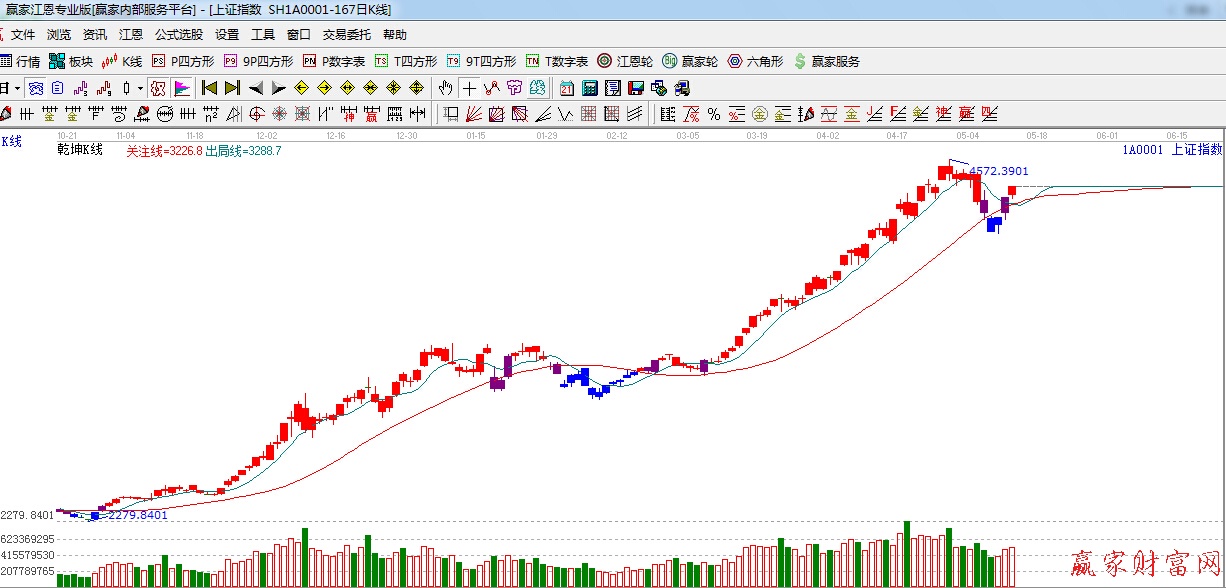Screen dimensions: 1226x588
Task: Toggle the colored flag indicator button
Action: pyautogui.click(x=181, y=88)
